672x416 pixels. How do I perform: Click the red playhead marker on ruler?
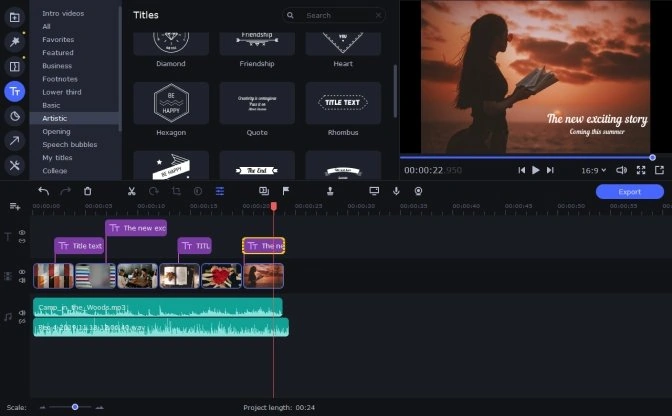point(273,207)
